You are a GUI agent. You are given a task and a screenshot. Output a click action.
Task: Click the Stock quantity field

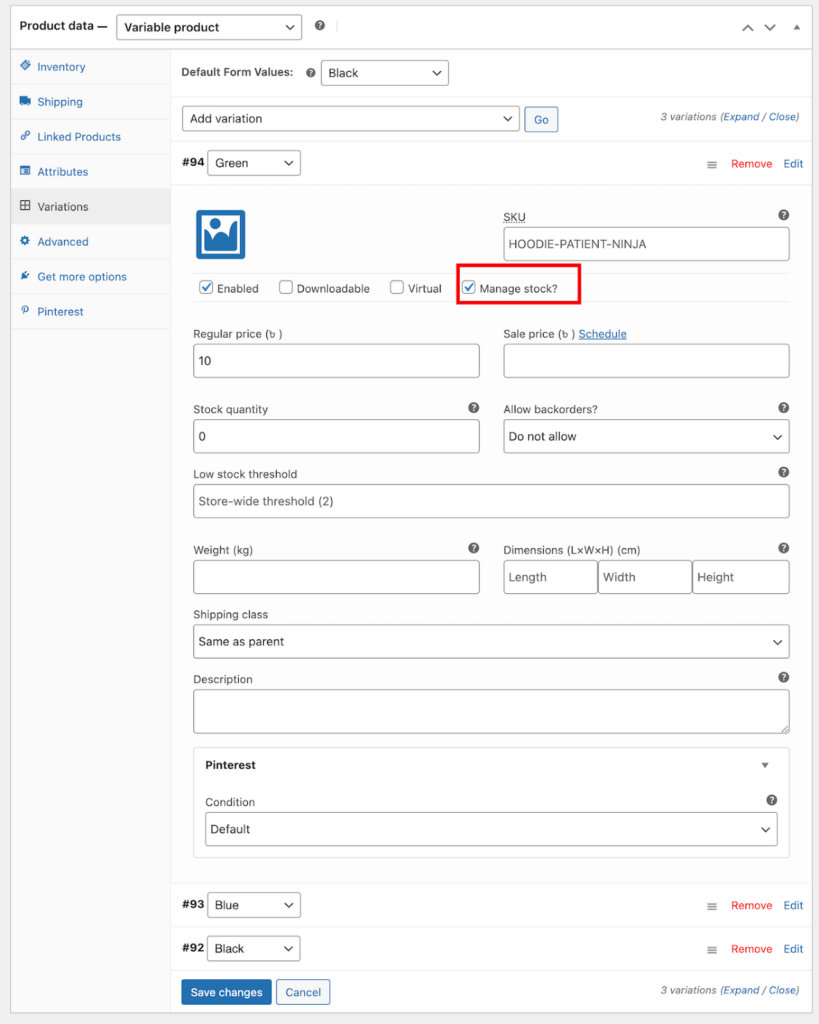point(336,436)
